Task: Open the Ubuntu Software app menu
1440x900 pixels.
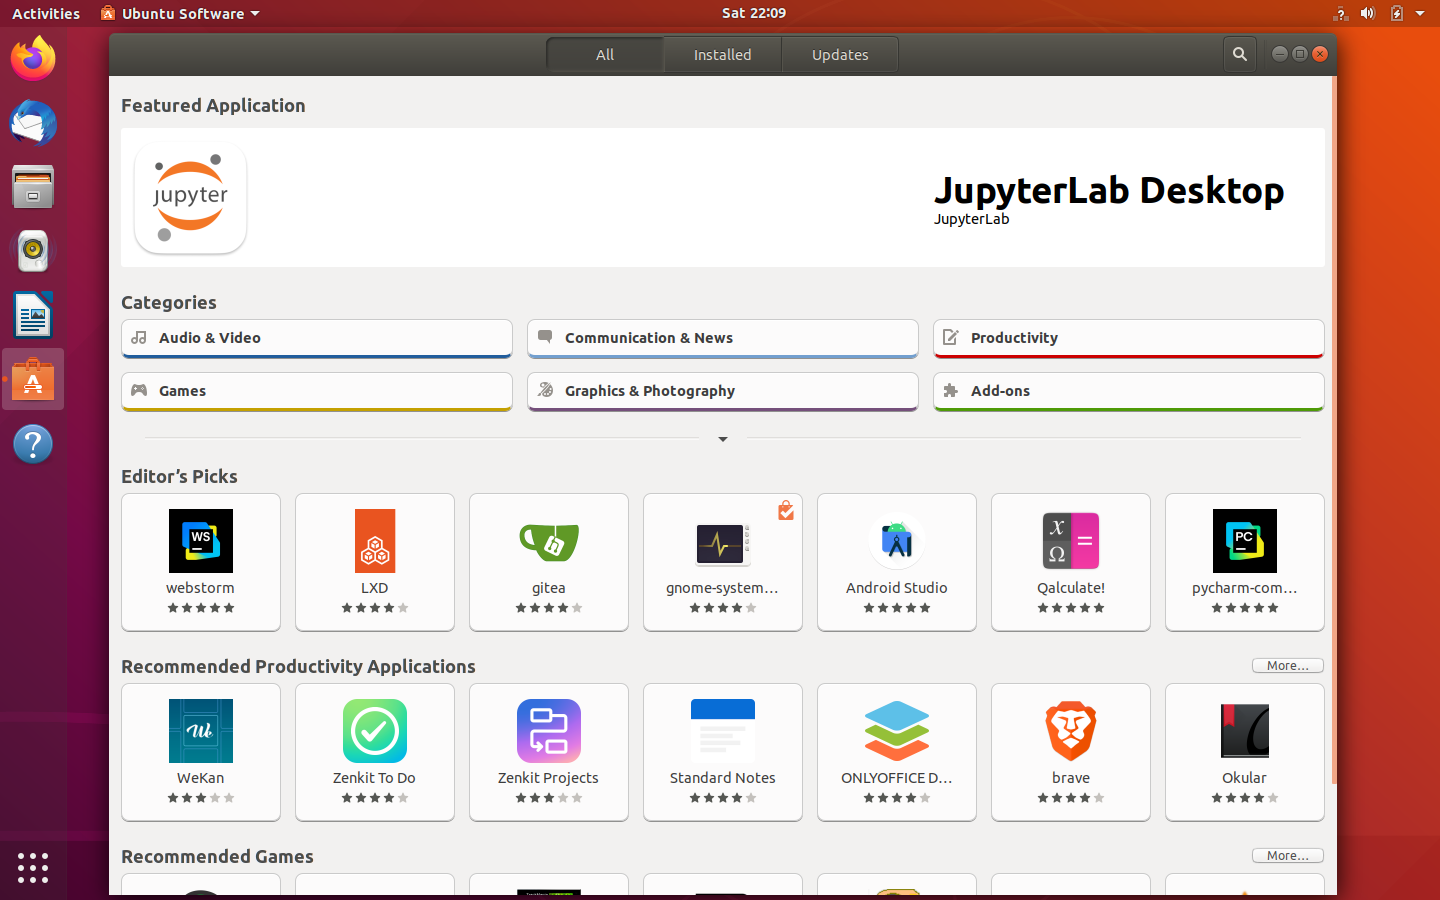Action: [x=180, y=13]
